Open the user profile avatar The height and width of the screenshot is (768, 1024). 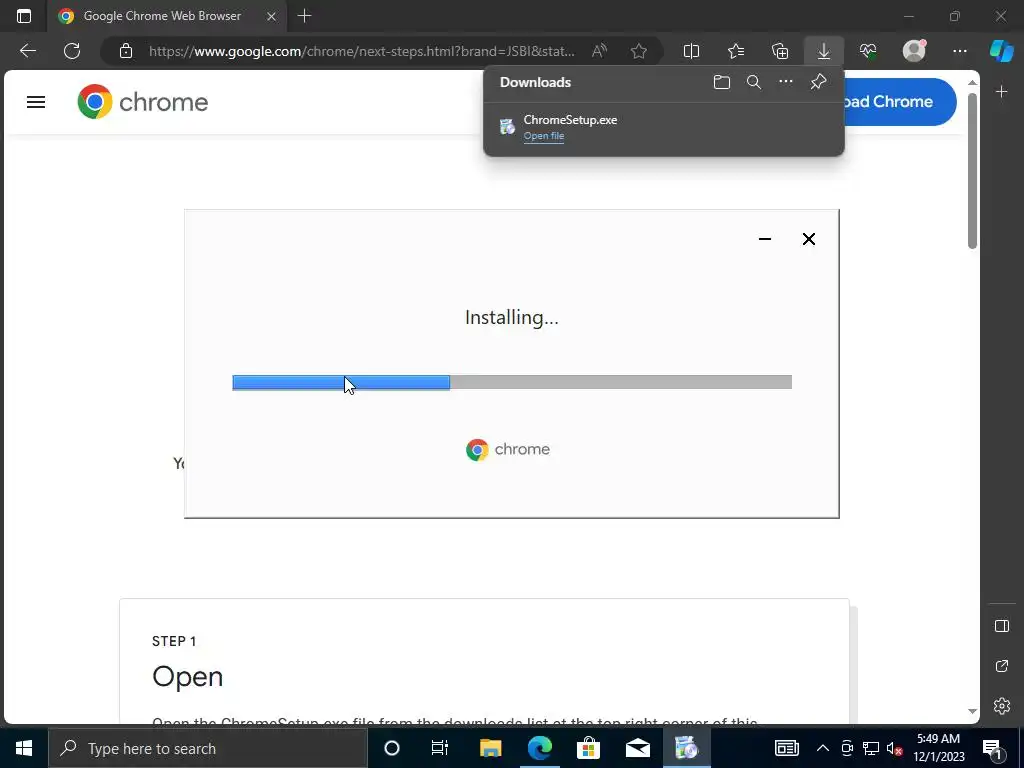point(914,51)
